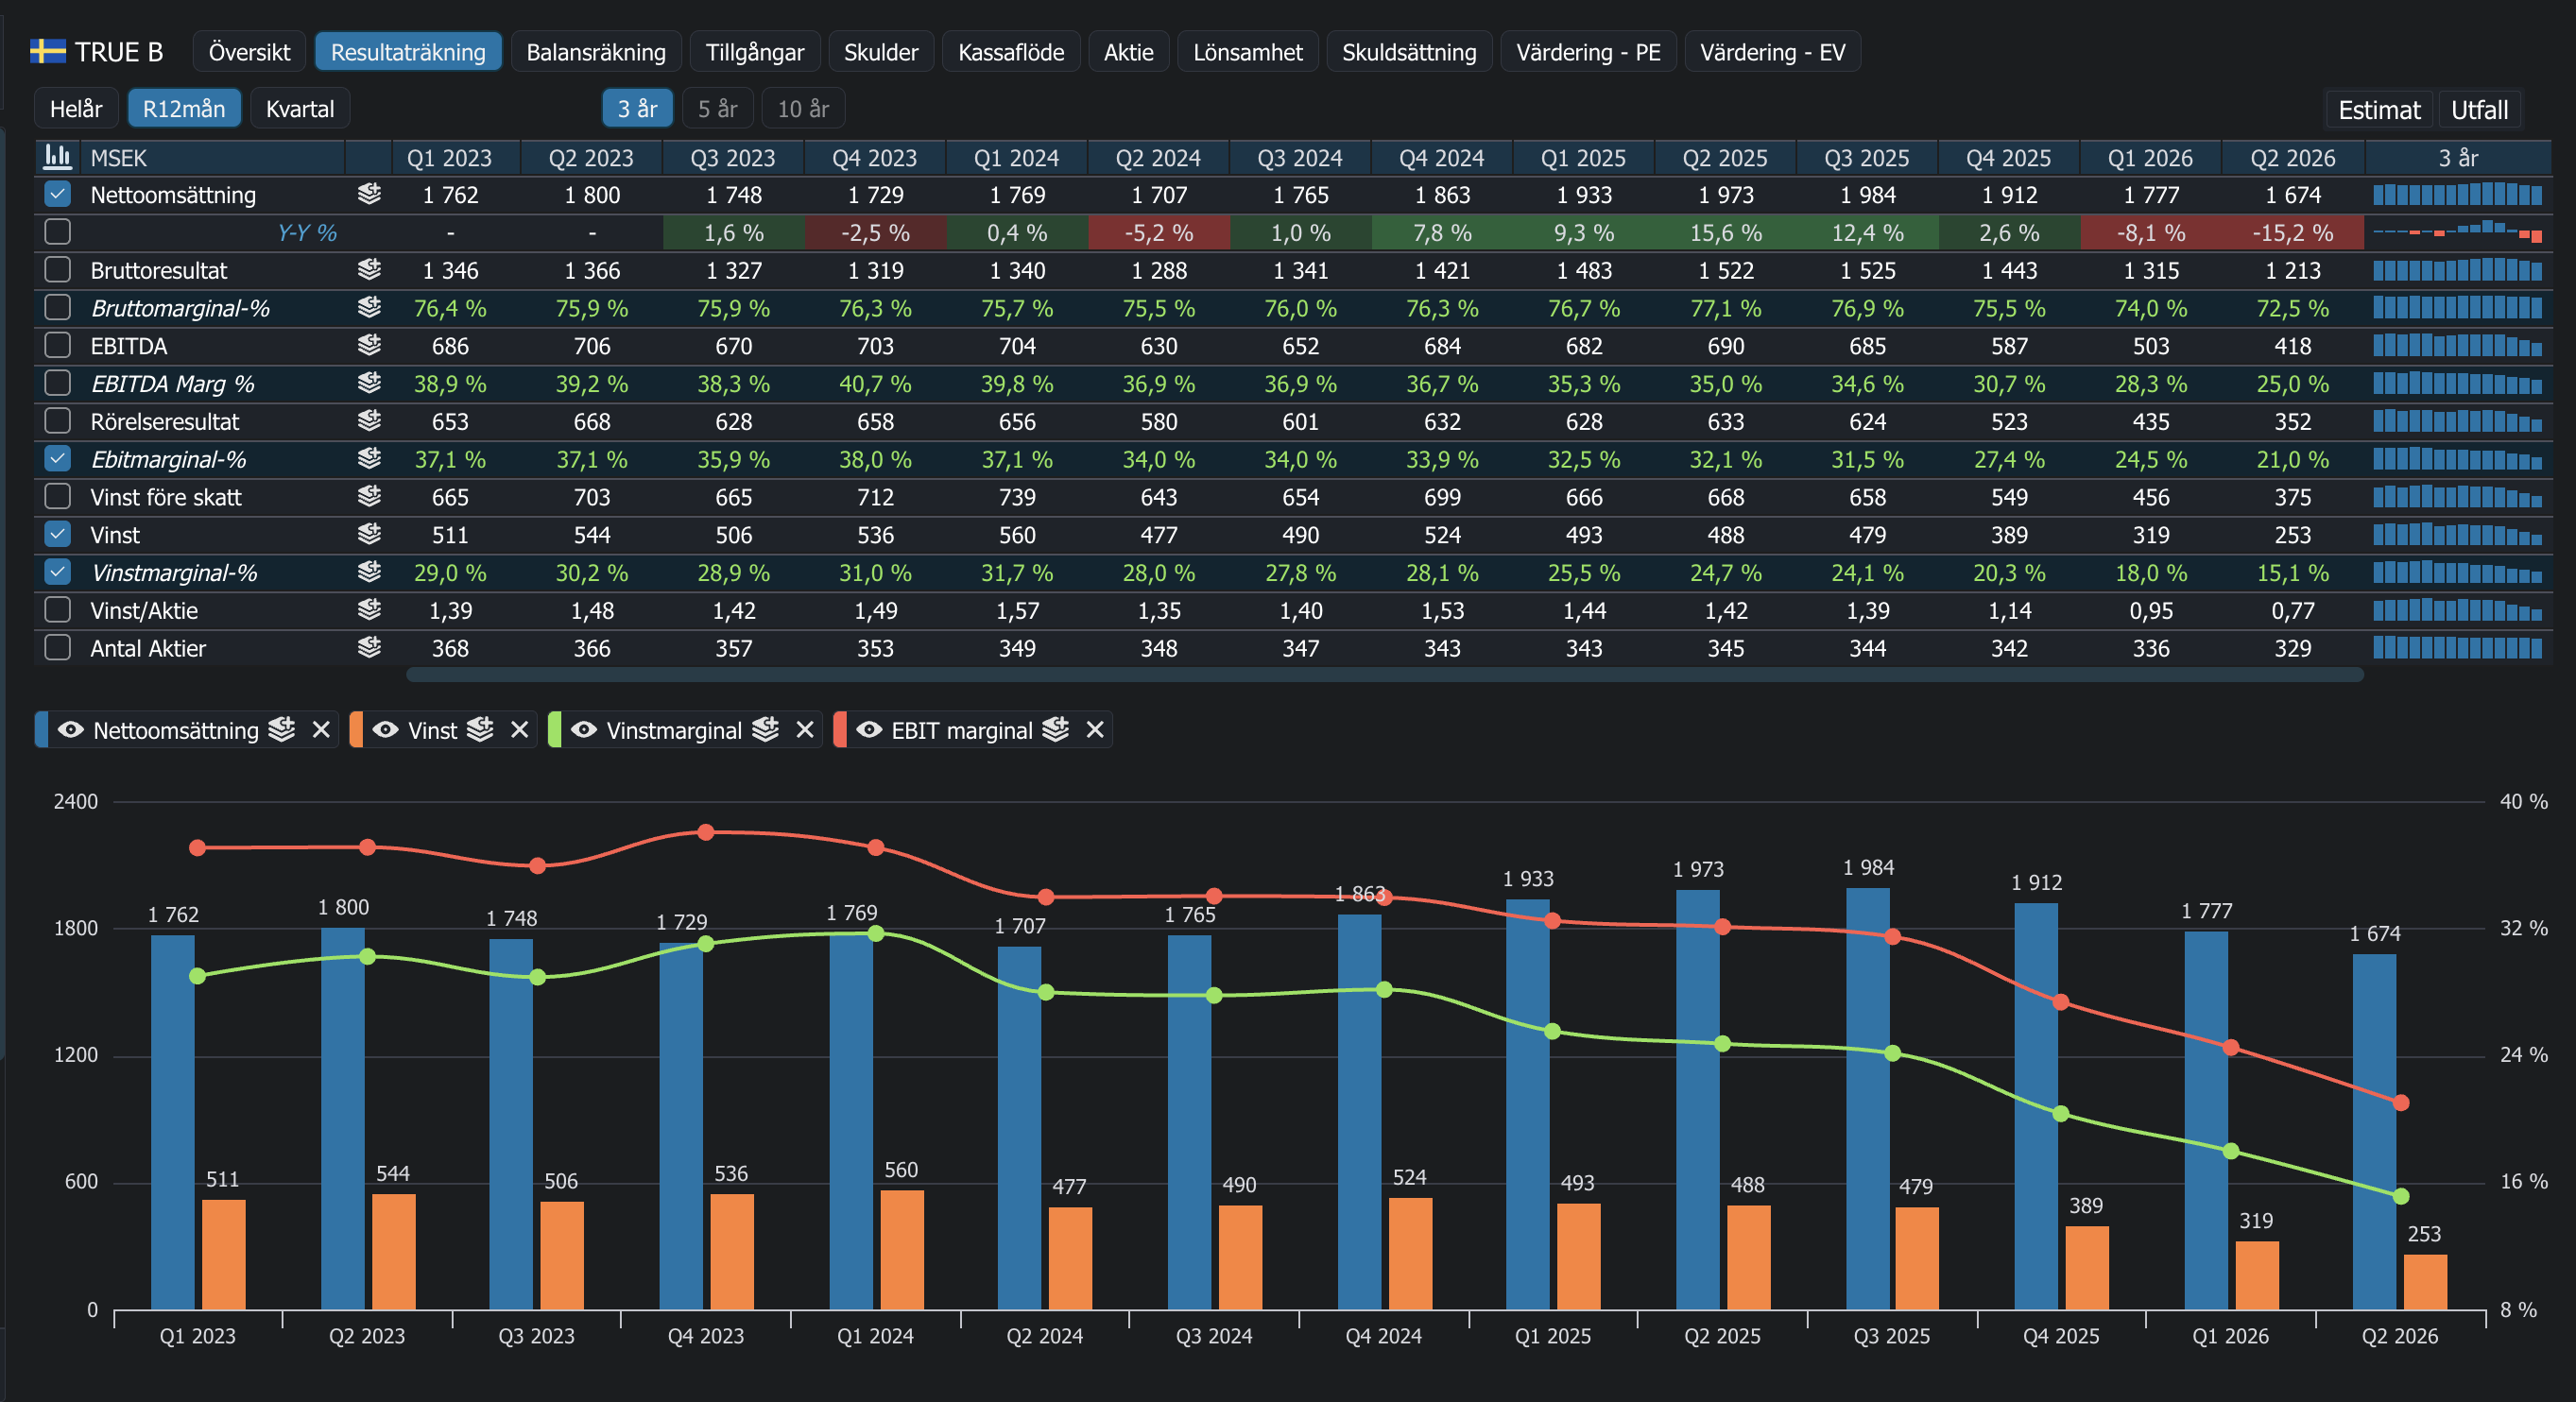The image size is (2576, 1402).
Task: Check the EBITDA row checkbox
Action: pos(58,346)
